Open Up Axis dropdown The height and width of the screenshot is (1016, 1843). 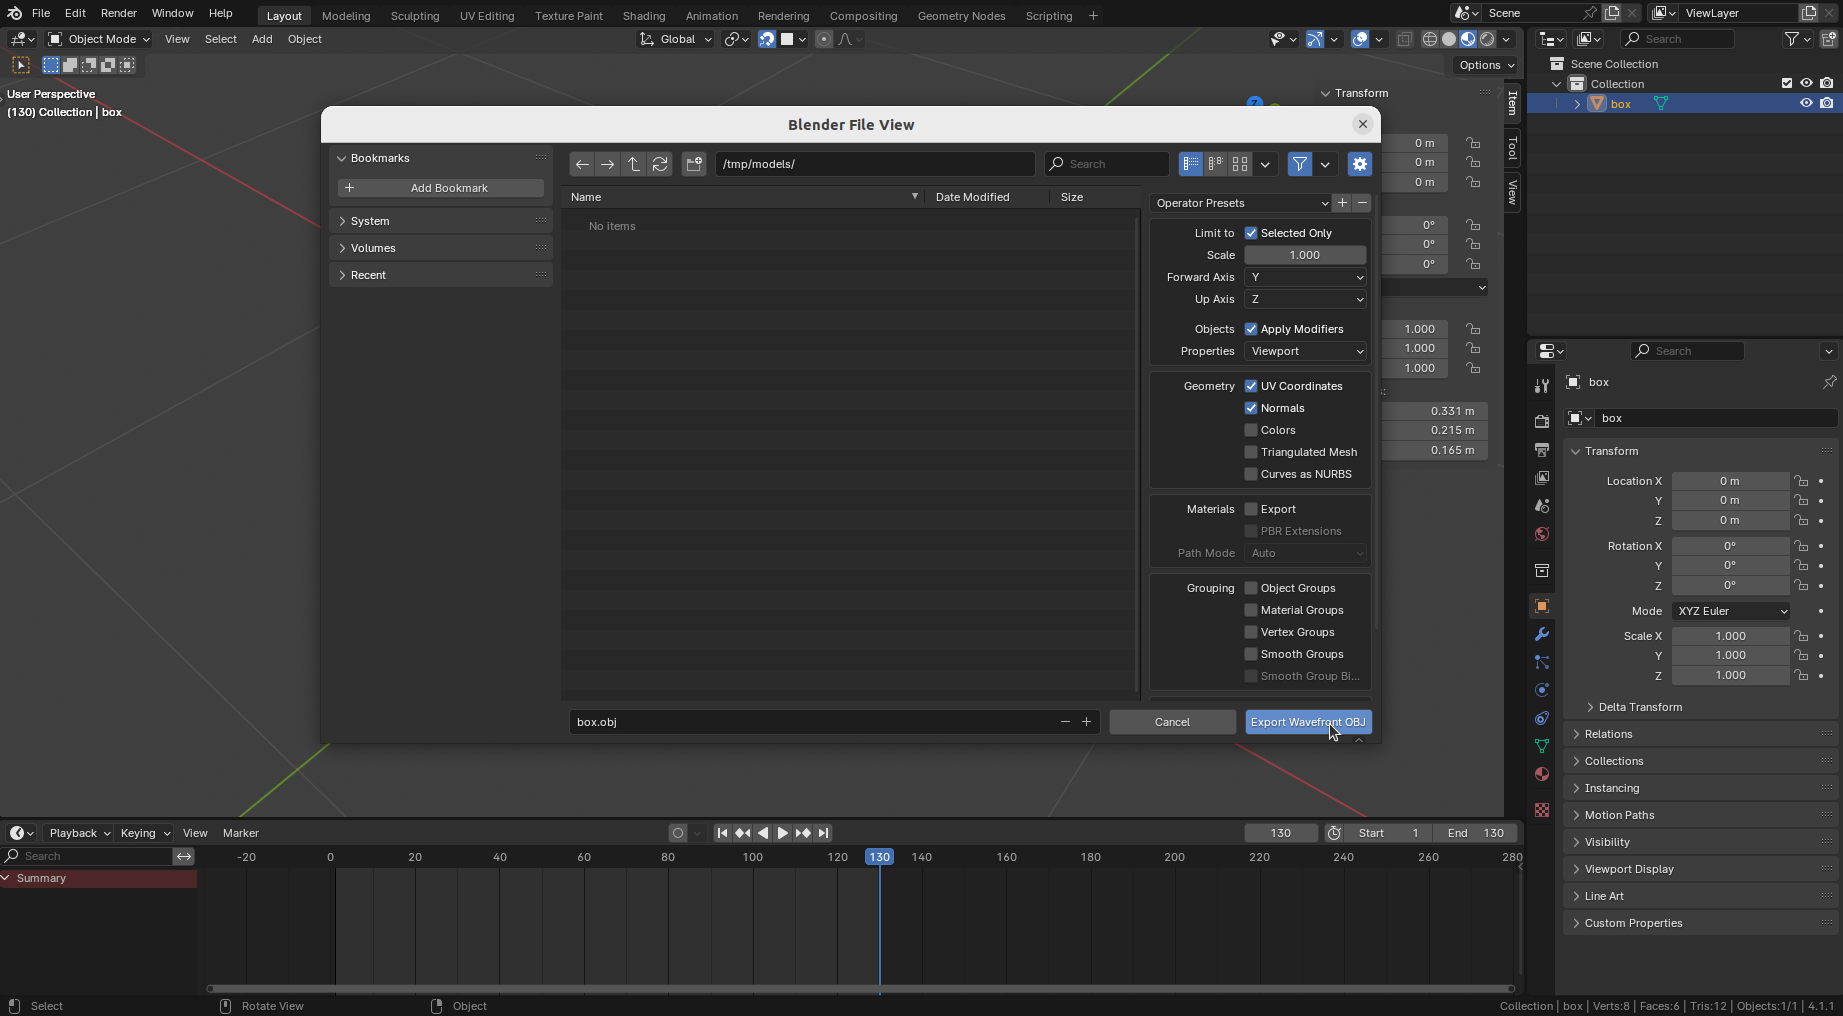(x=1306, y=299)
